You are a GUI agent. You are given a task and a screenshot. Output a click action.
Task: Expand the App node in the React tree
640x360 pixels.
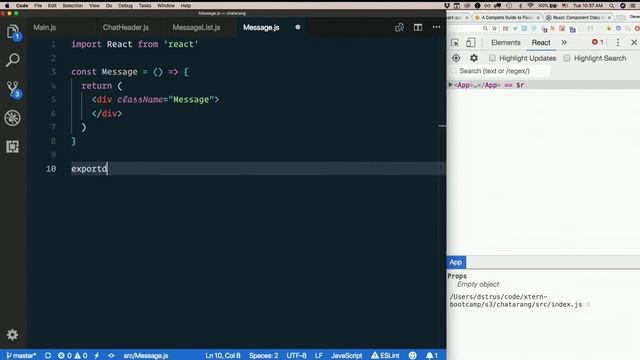(451, 85)
